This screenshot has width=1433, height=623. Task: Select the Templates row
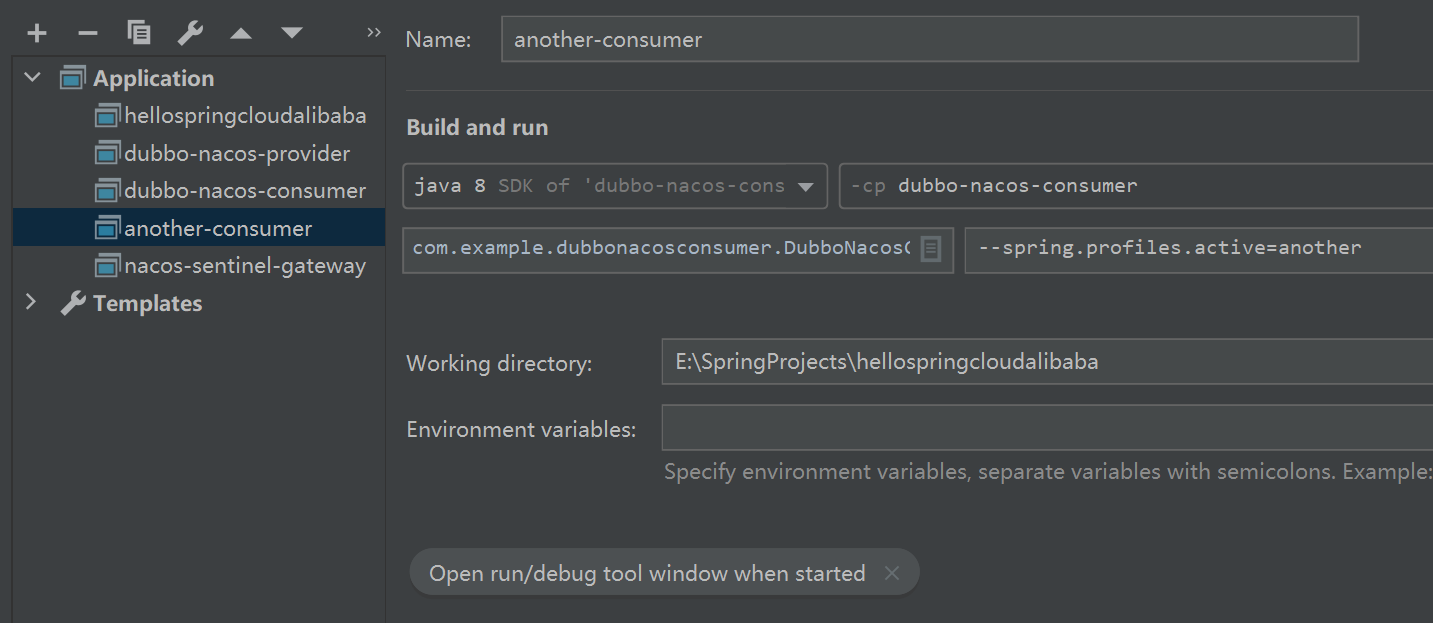[199, 303]
